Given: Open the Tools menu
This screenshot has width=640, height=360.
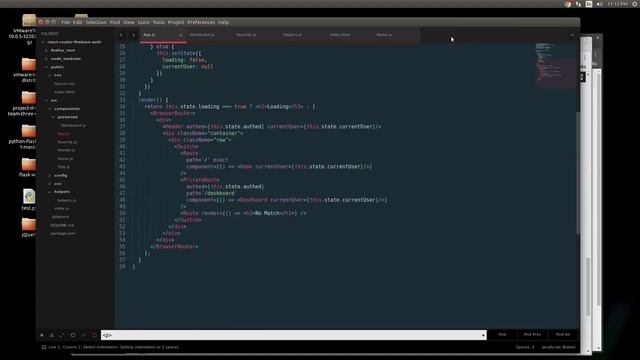Looking at the screenshot, I should [158, 22].
